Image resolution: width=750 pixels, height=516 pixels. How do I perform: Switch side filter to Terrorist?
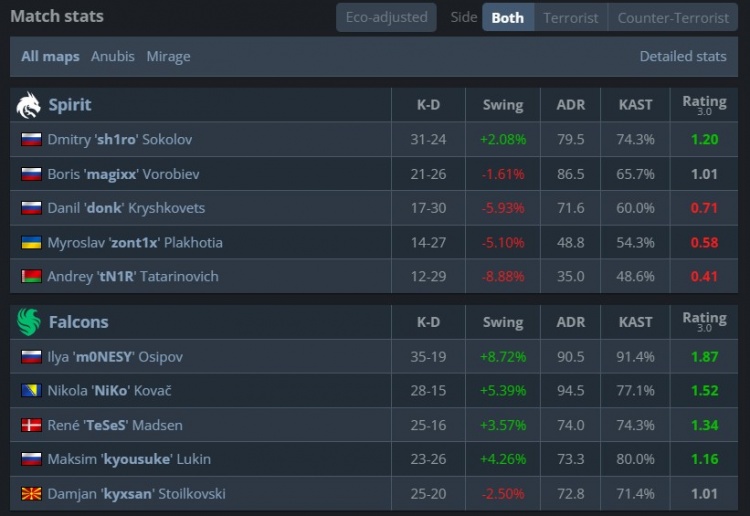571,17
